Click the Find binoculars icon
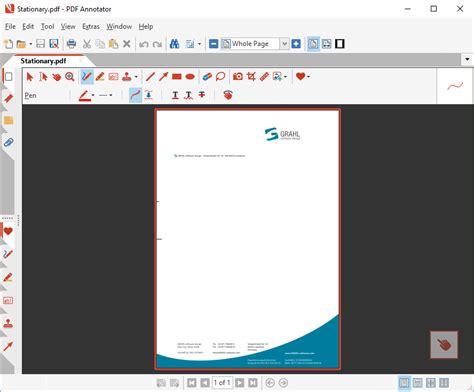 tap(174, 44)
